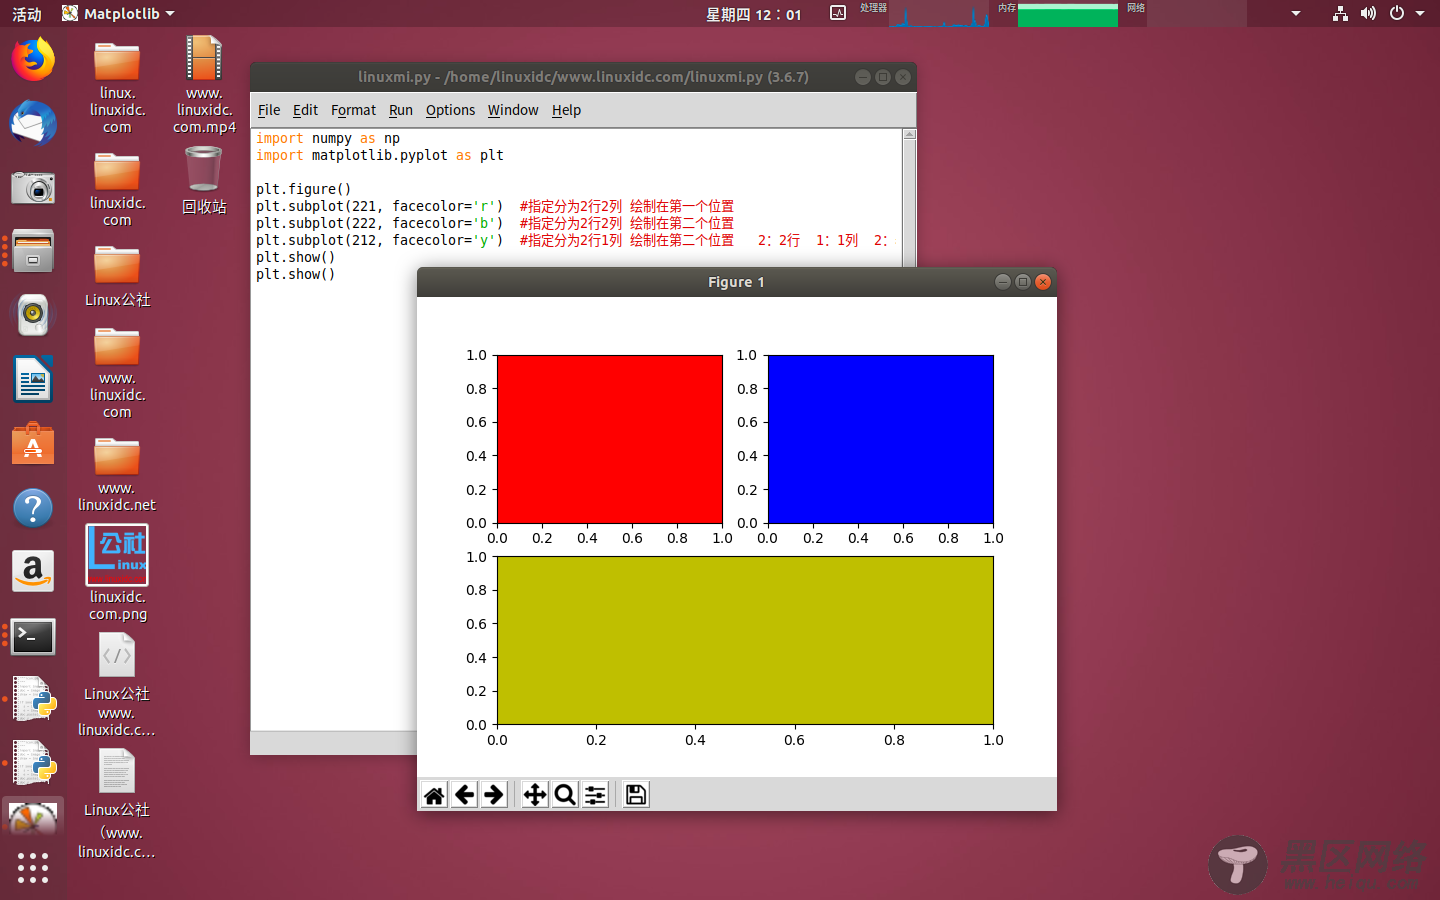Select Matplotlib figure icon in dock
The height and width of the screenshot is (900, 1440).
(x=33, y=820)
